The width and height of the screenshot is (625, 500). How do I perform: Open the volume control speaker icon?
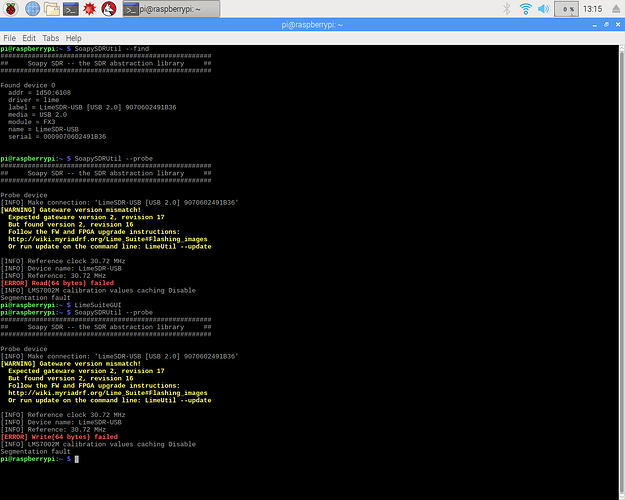[x=543, y=9]
